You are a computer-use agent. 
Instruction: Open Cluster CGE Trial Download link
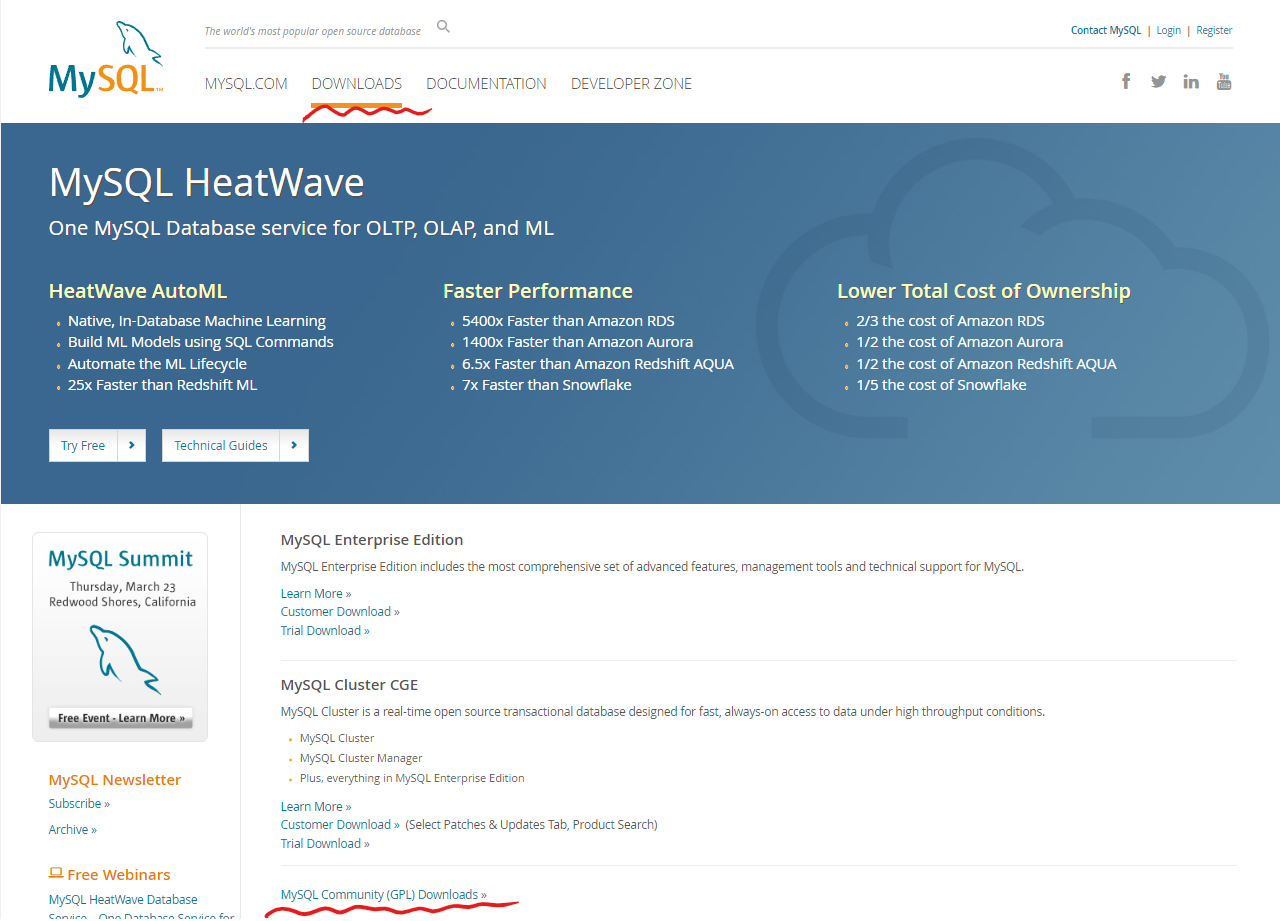pos(325,844)
